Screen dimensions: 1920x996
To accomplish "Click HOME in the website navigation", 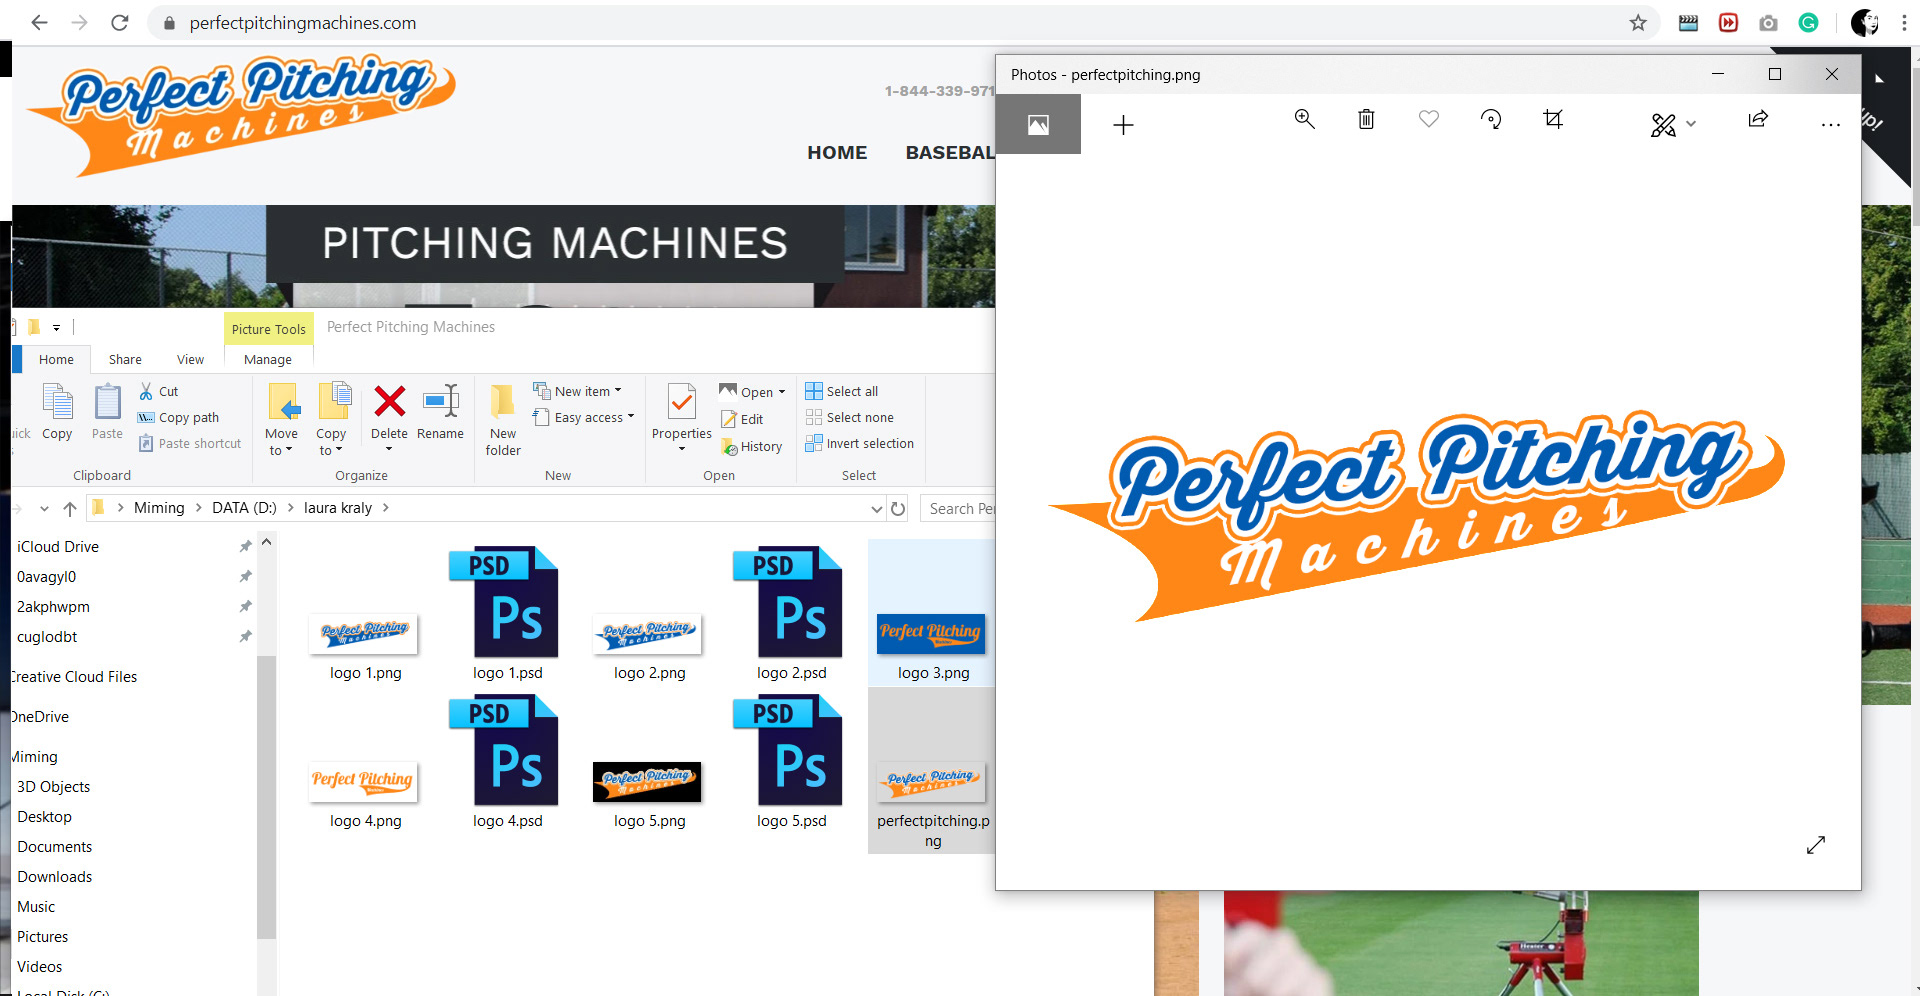I will 837,153.
